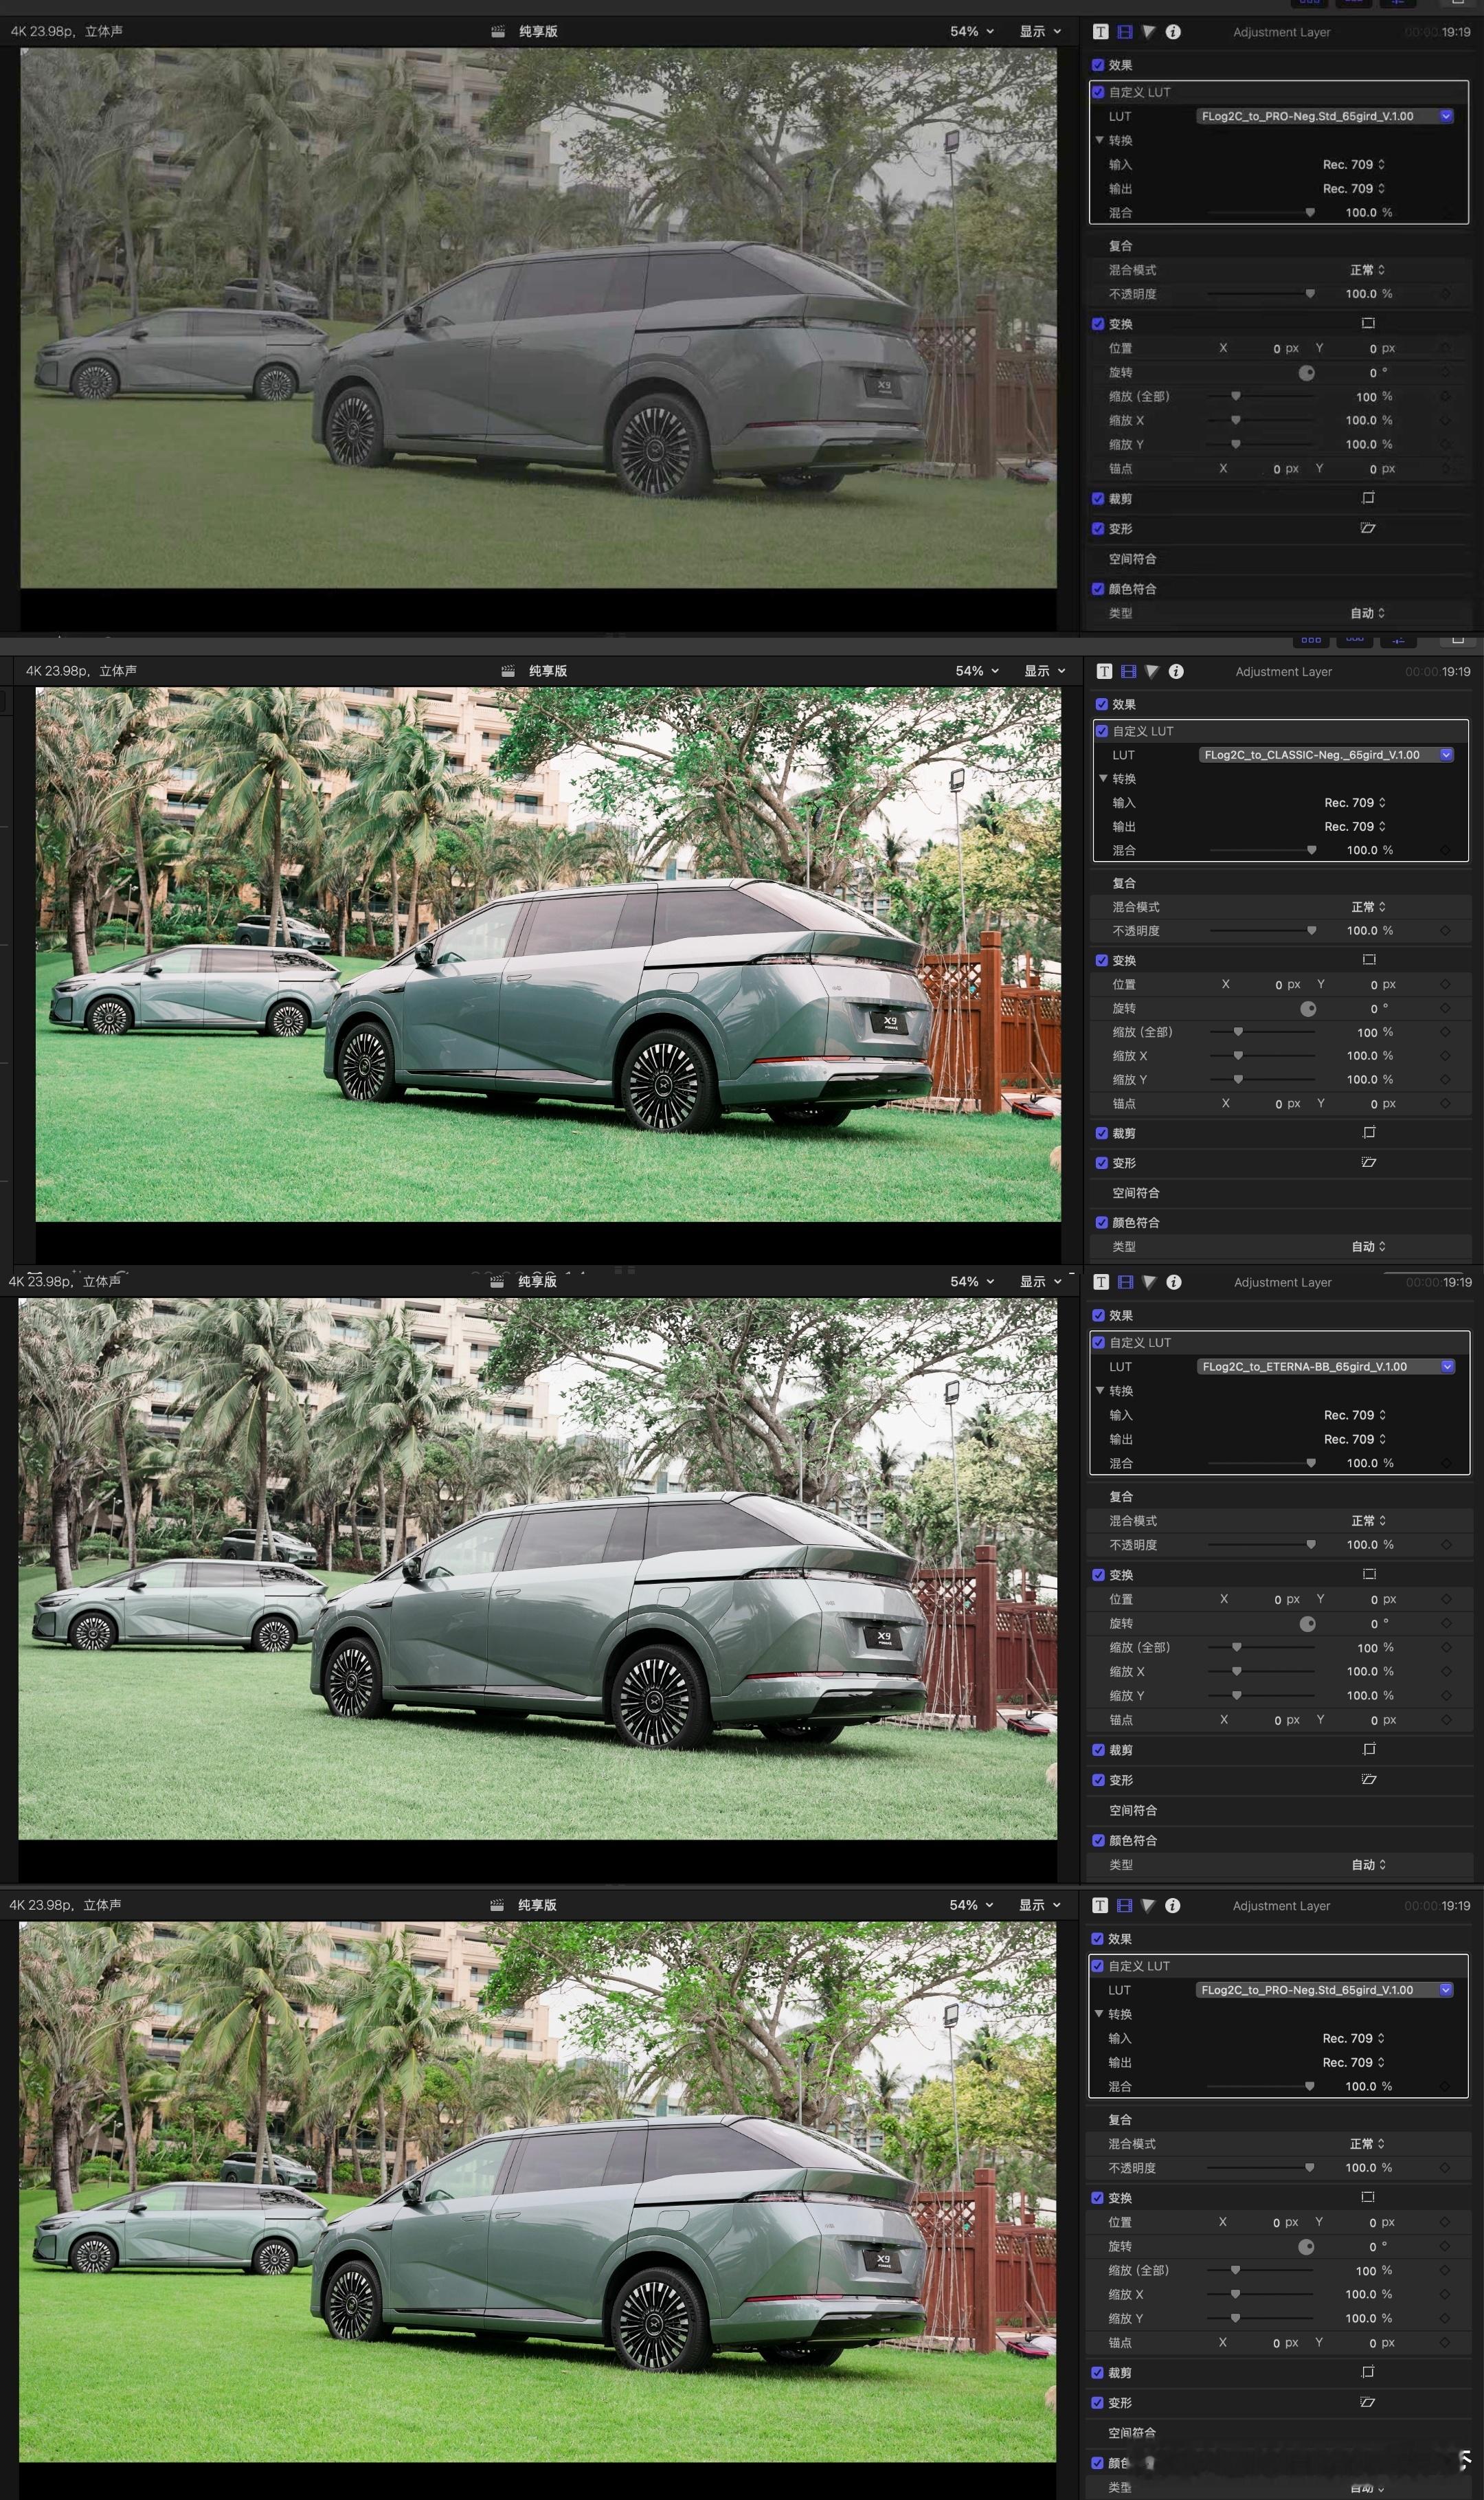
Task: Activate 变形 distort icon in CLASSIC-Neg panel
Action: coord(1369,1162)
